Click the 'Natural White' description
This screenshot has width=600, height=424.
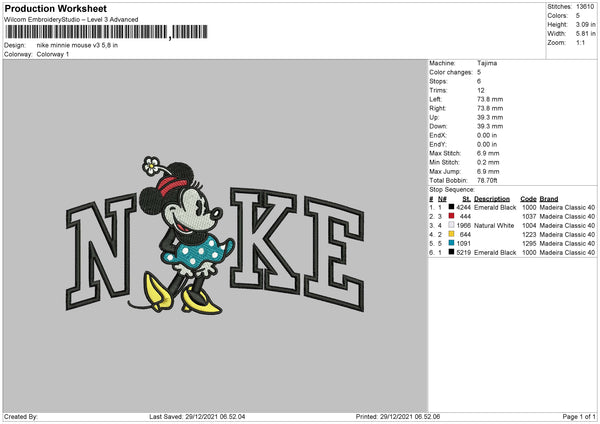494,225
